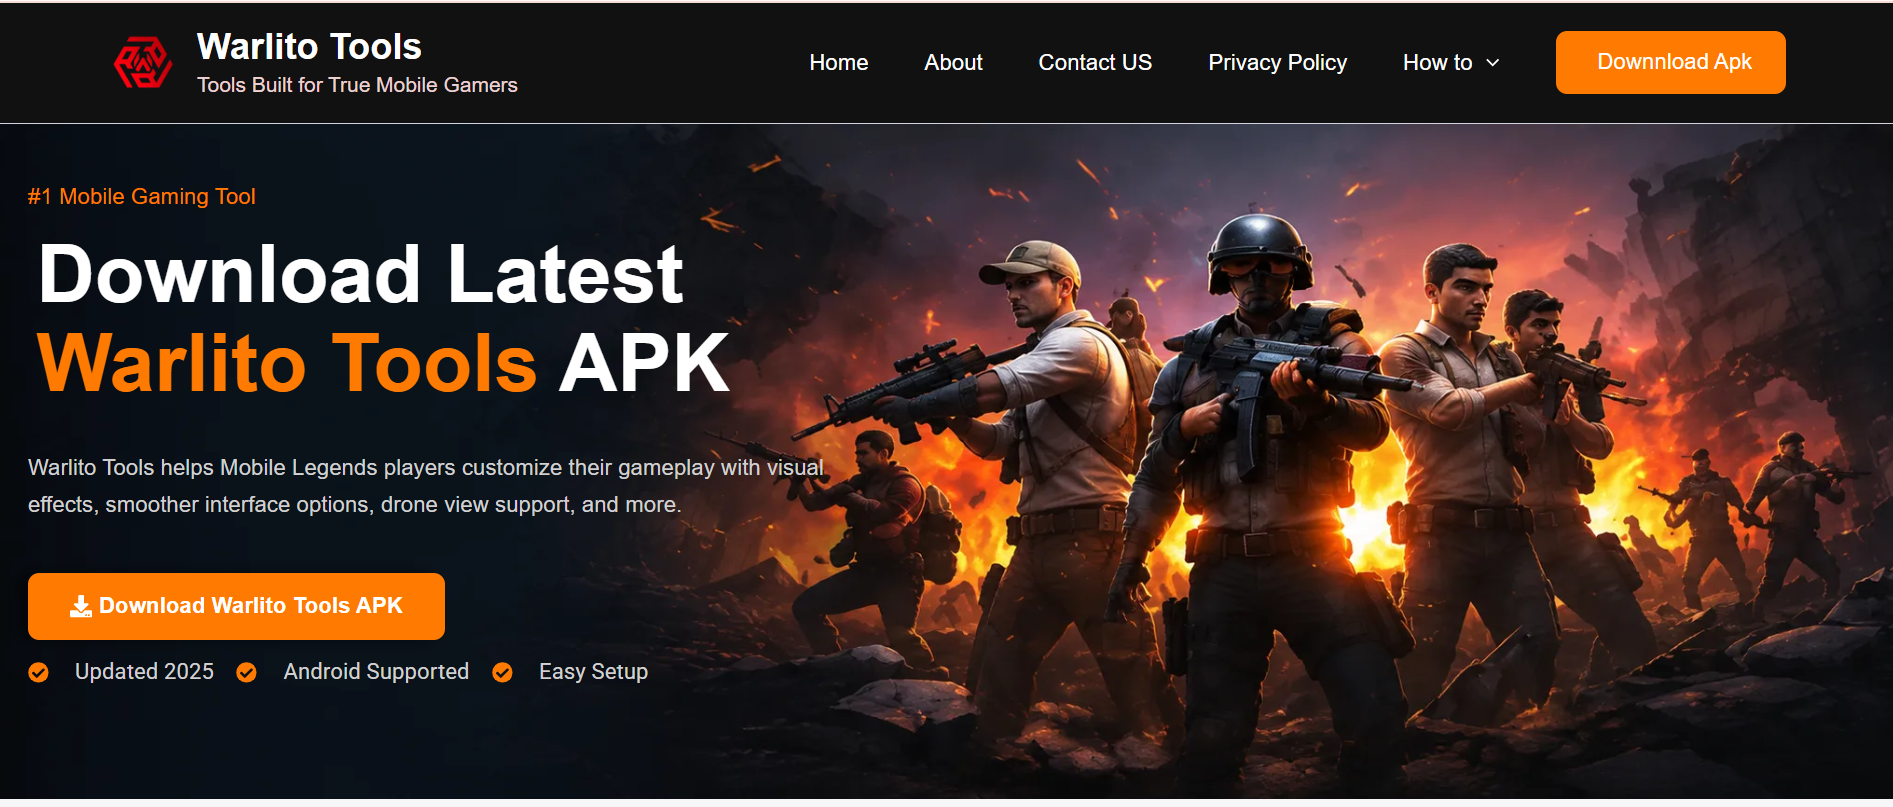Click the Warlito Tools site title
This screenshot has width=1893, height=807.
point(309,46)
